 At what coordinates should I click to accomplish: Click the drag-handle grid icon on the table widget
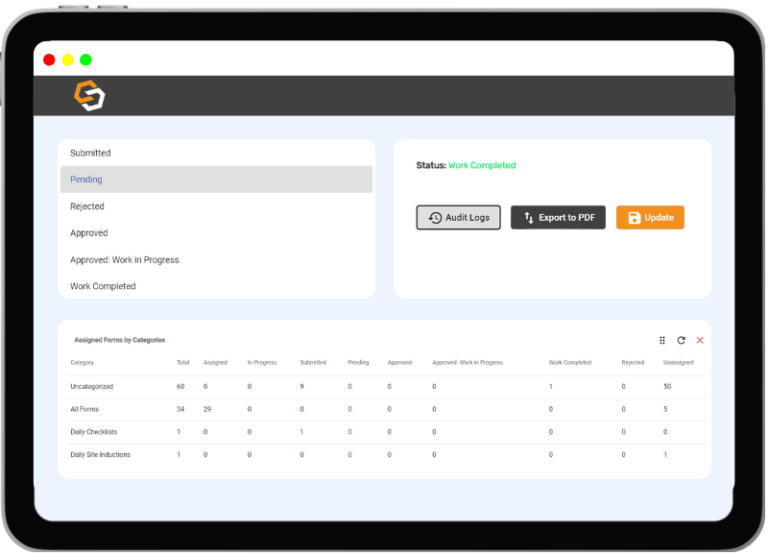662,340
